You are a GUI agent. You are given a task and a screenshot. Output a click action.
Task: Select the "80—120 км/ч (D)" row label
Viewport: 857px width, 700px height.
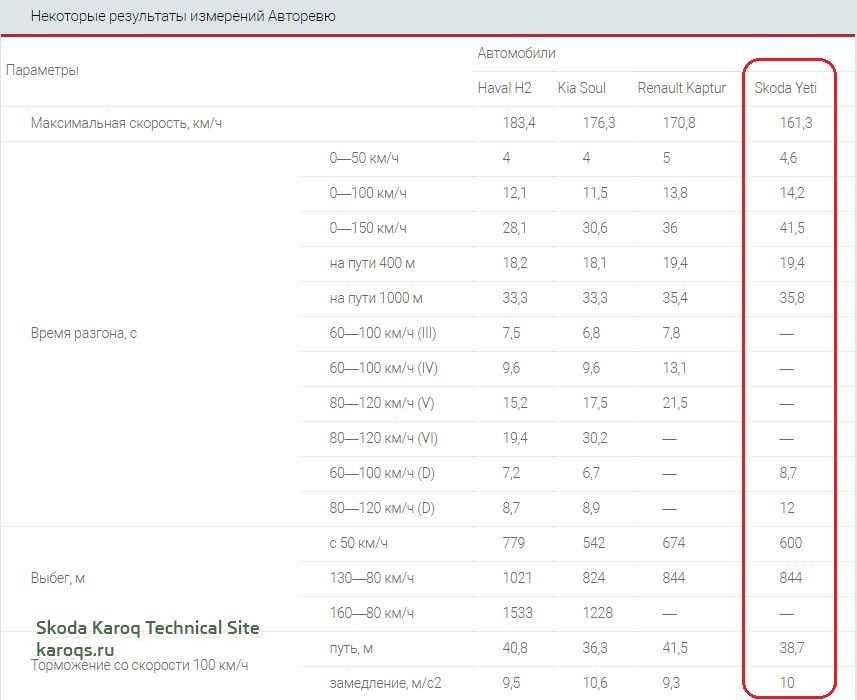click(382, 508)
